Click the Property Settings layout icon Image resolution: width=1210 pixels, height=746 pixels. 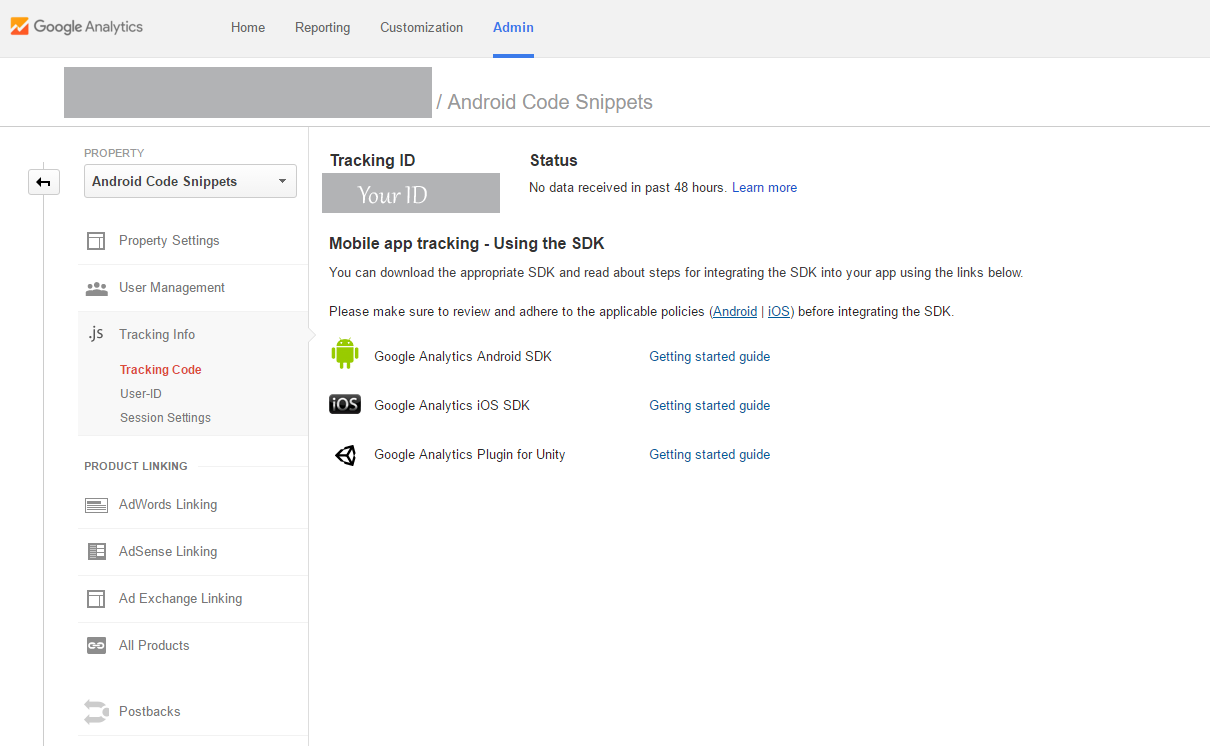[96, 241]
